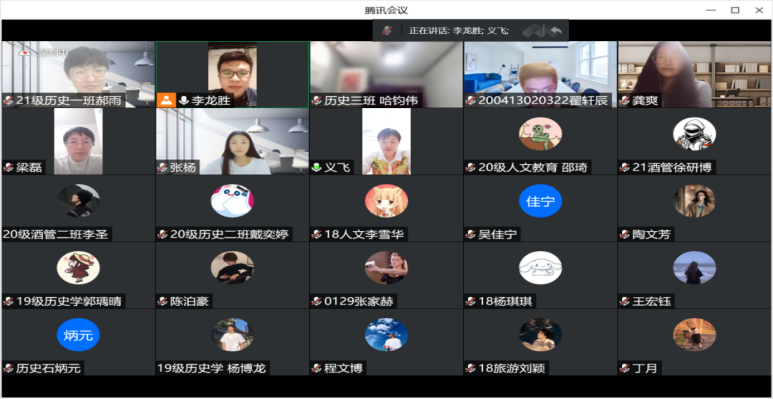Click the 20级人文教育 邵琦 name label
The image size is (773, 399).
(x=533, y=168)
